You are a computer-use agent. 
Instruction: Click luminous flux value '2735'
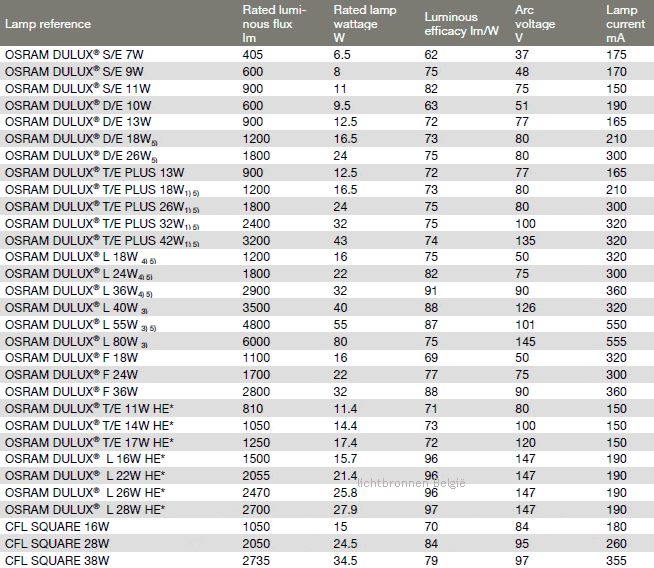257,561
